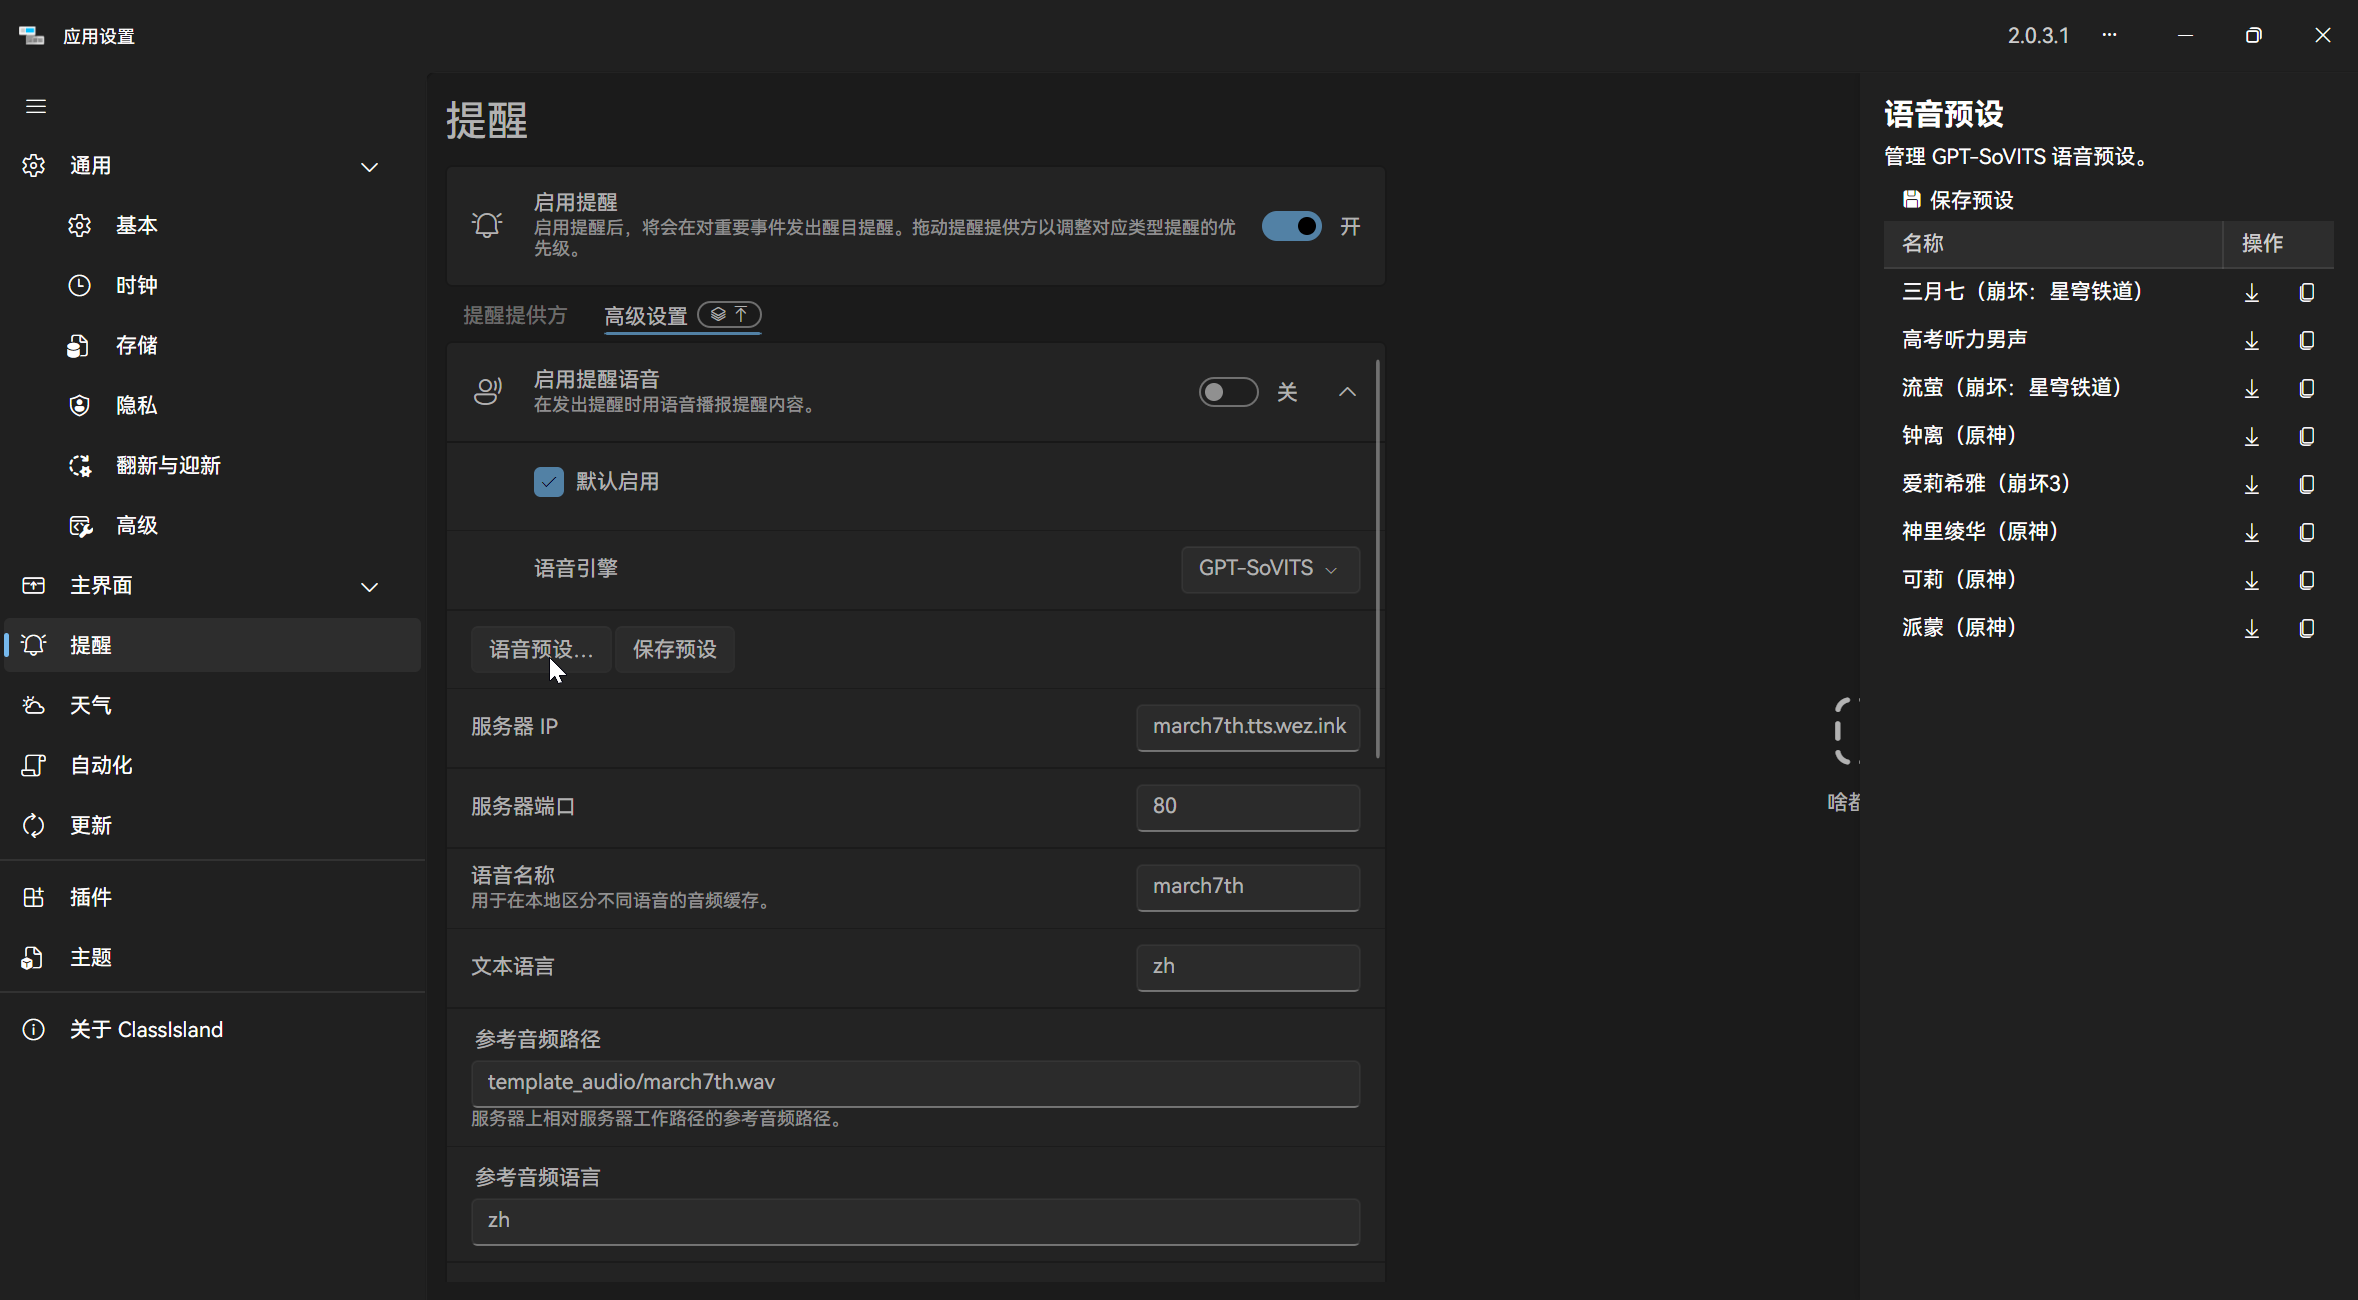Click copy icon for 派蒙（原神）preset
The height and width of the screenshot is (1300, 2358).
[2306, 628]
